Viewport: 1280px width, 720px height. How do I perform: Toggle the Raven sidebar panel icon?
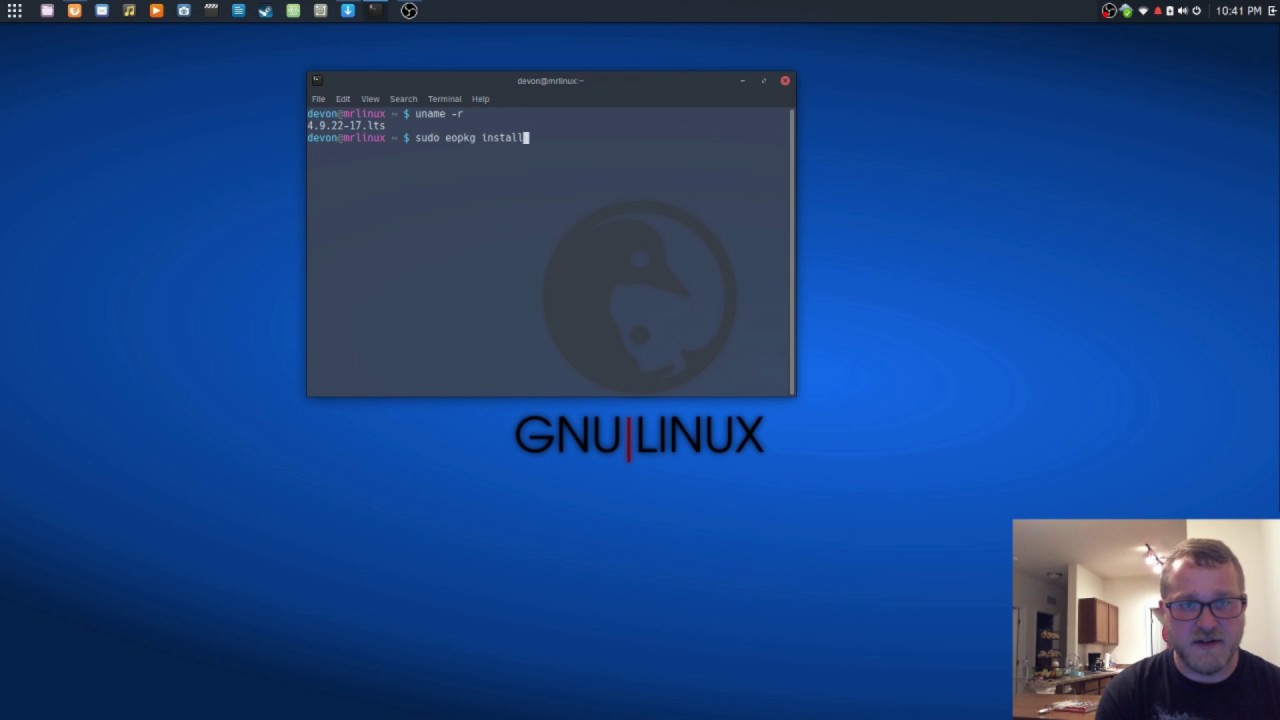pyautogui.click(x=1273, y=11)
